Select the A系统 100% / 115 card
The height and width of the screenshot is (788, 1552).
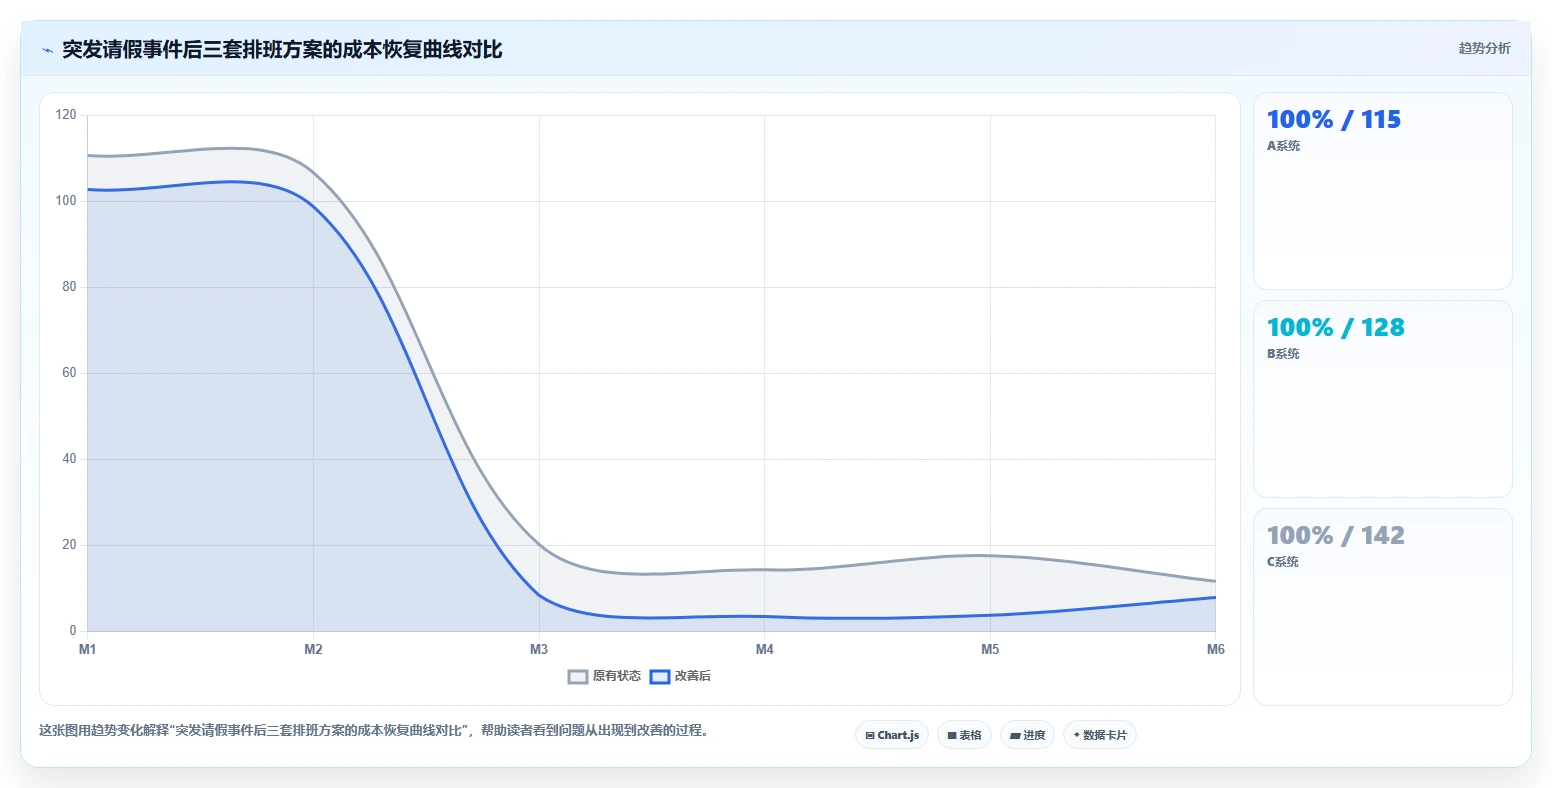point(1382,191)
